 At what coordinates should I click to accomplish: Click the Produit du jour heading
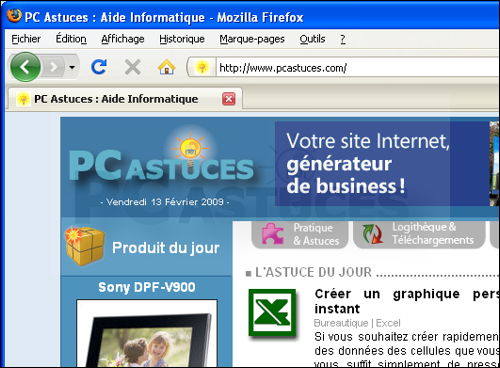tap(166, 248)
